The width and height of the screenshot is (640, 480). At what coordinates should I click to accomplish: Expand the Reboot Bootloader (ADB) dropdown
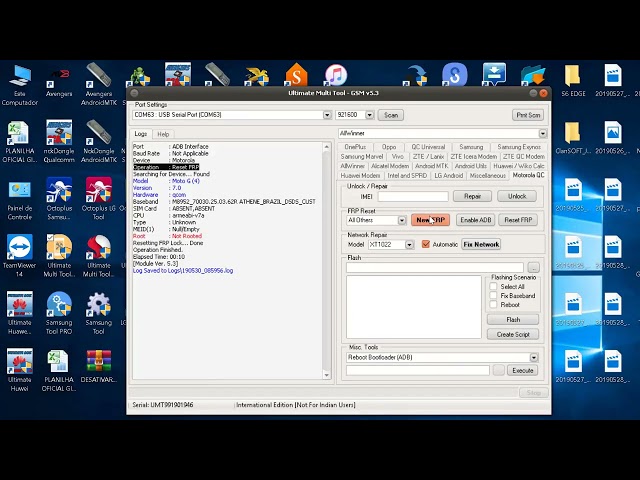pyautogui.click(x=534, y=358)
